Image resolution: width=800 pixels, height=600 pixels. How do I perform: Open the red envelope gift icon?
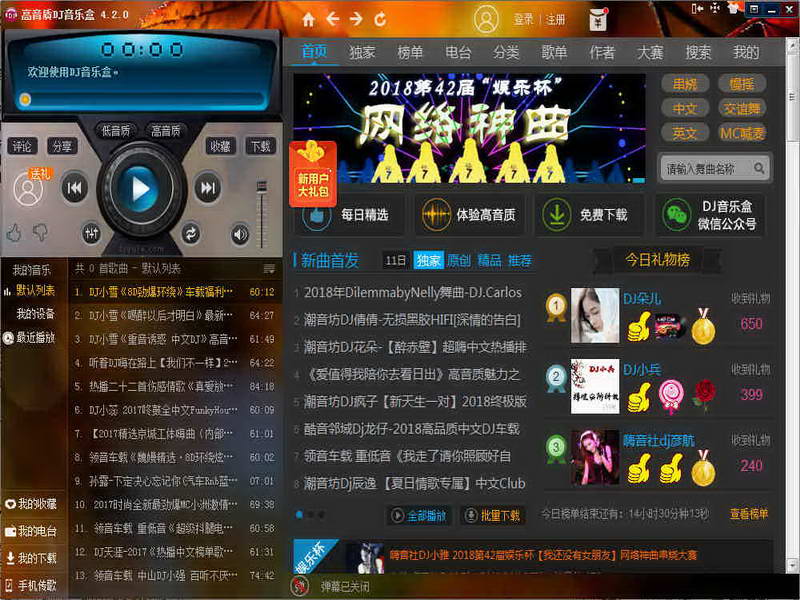598,19
